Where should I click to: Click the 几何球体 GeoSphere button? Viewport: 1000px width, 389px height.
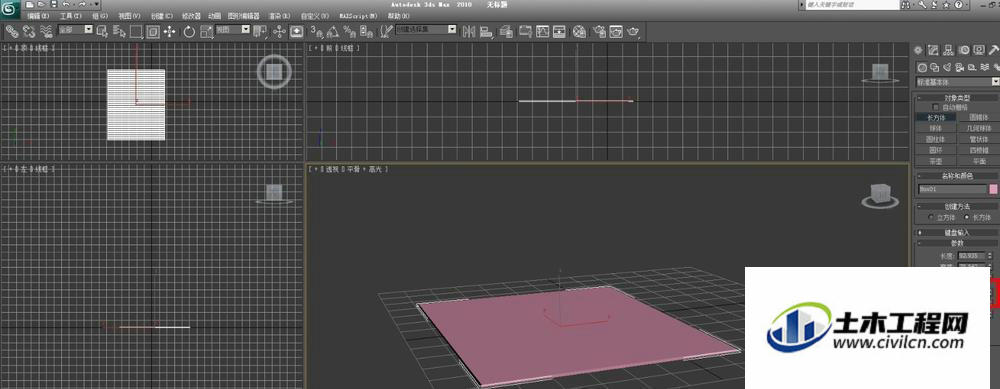979,128
